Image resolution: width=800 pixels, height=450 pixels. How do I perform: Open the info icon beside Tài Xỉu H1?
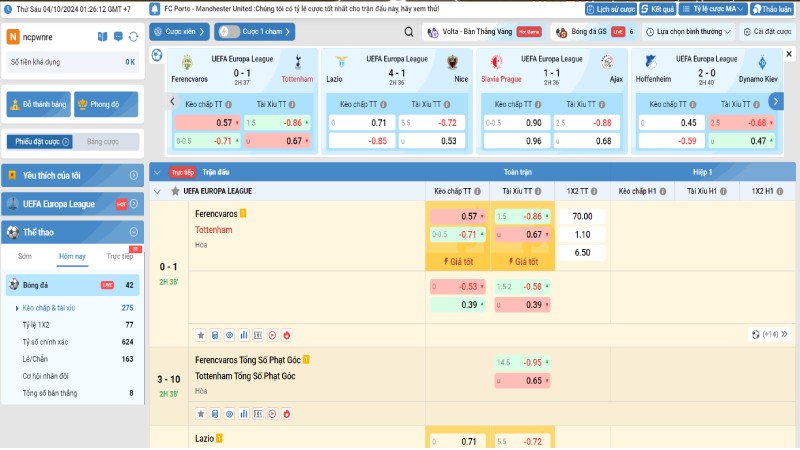click(x=723, y=191)
